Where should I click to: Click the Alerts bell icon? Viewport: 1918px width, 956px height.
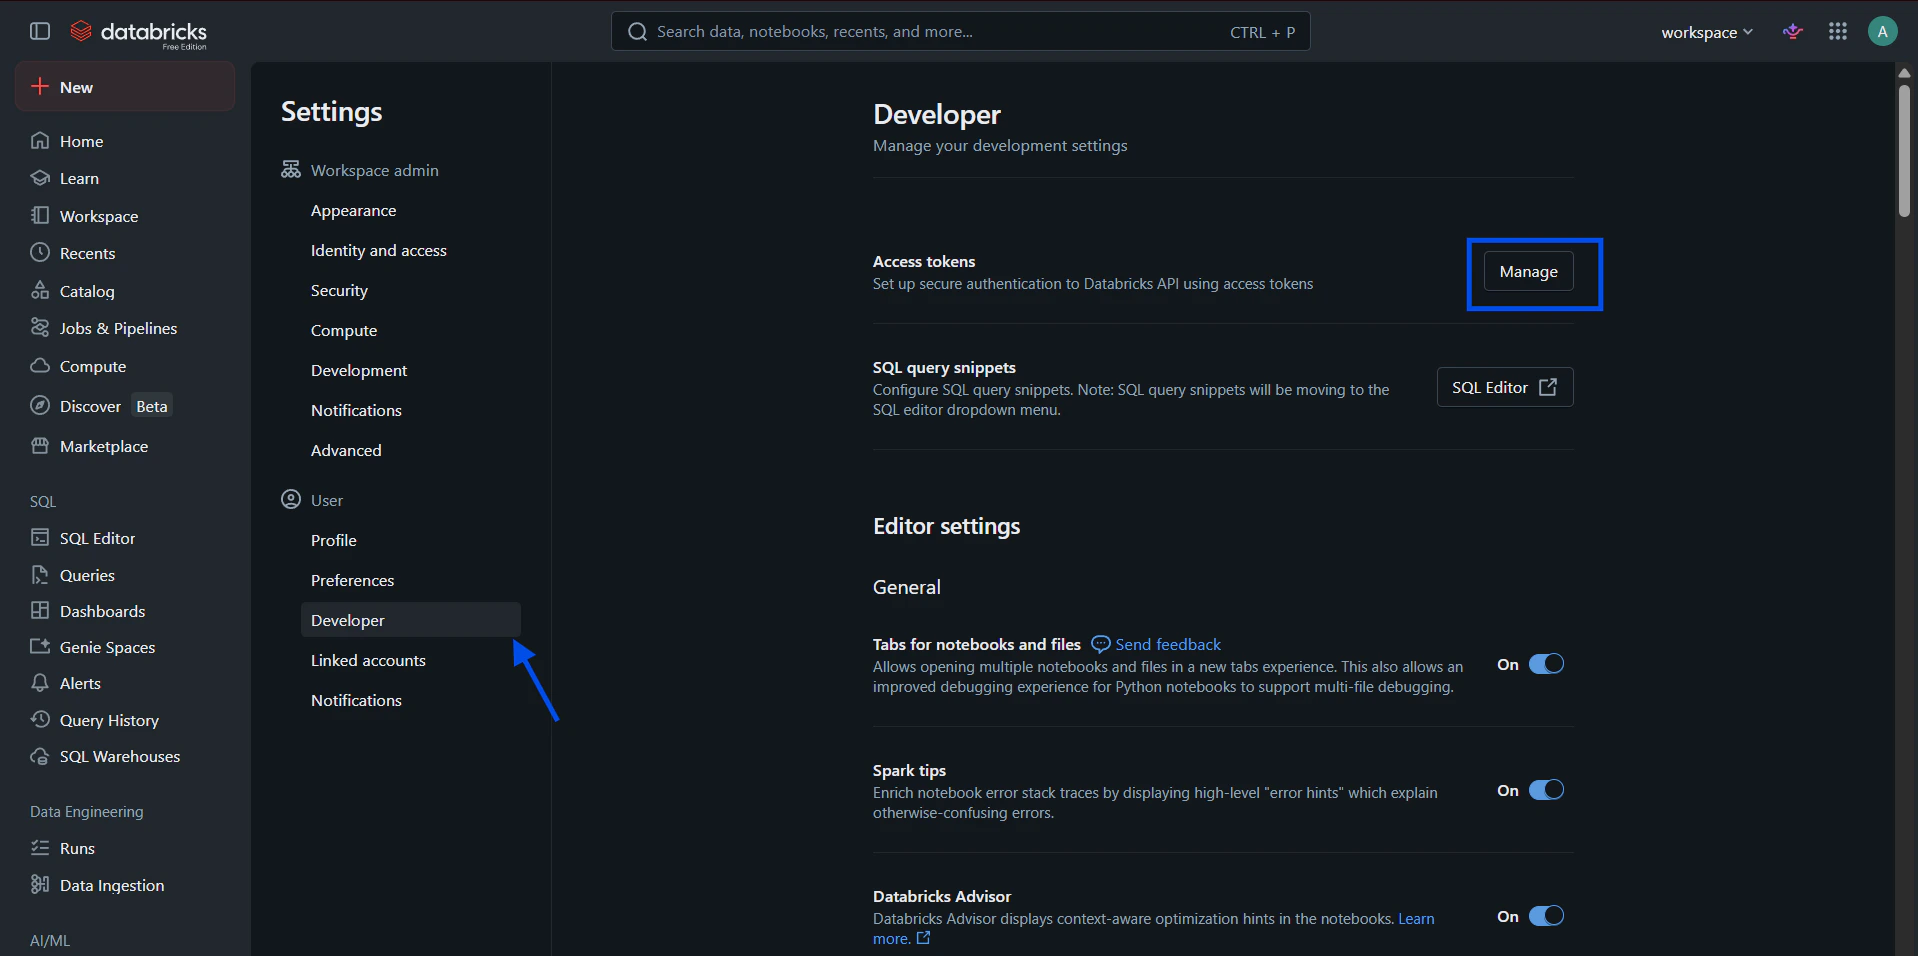40,683
